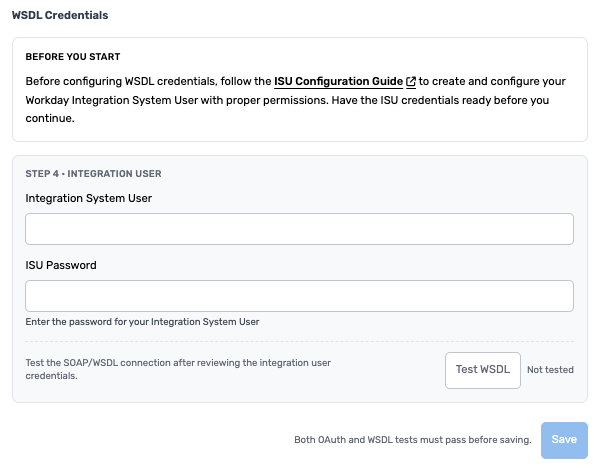This screenshot has height=473, width=603.
Task: Click into the ISU Password field
Action: click(x=299, y=296)
